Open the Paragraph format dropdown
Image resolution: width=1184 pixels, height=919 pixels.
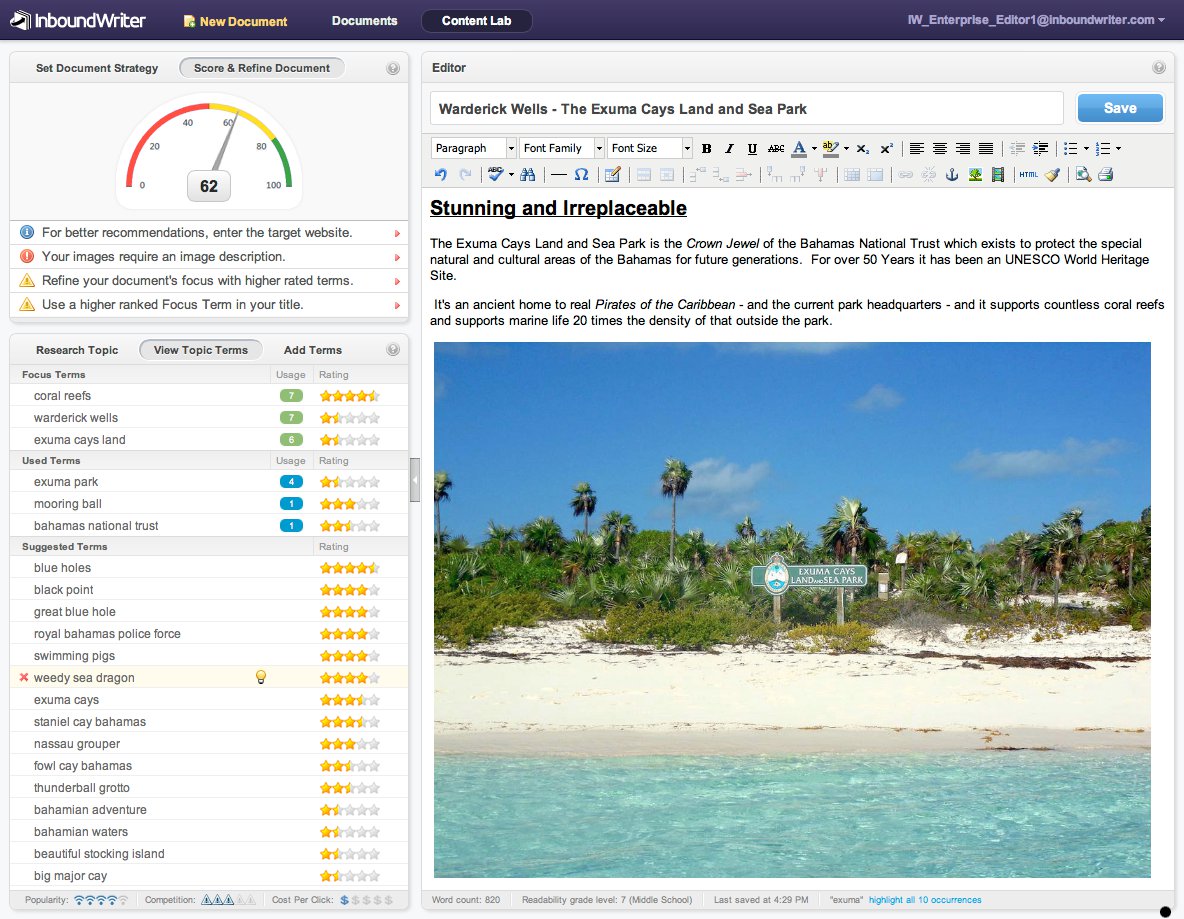tap(472, 148)
